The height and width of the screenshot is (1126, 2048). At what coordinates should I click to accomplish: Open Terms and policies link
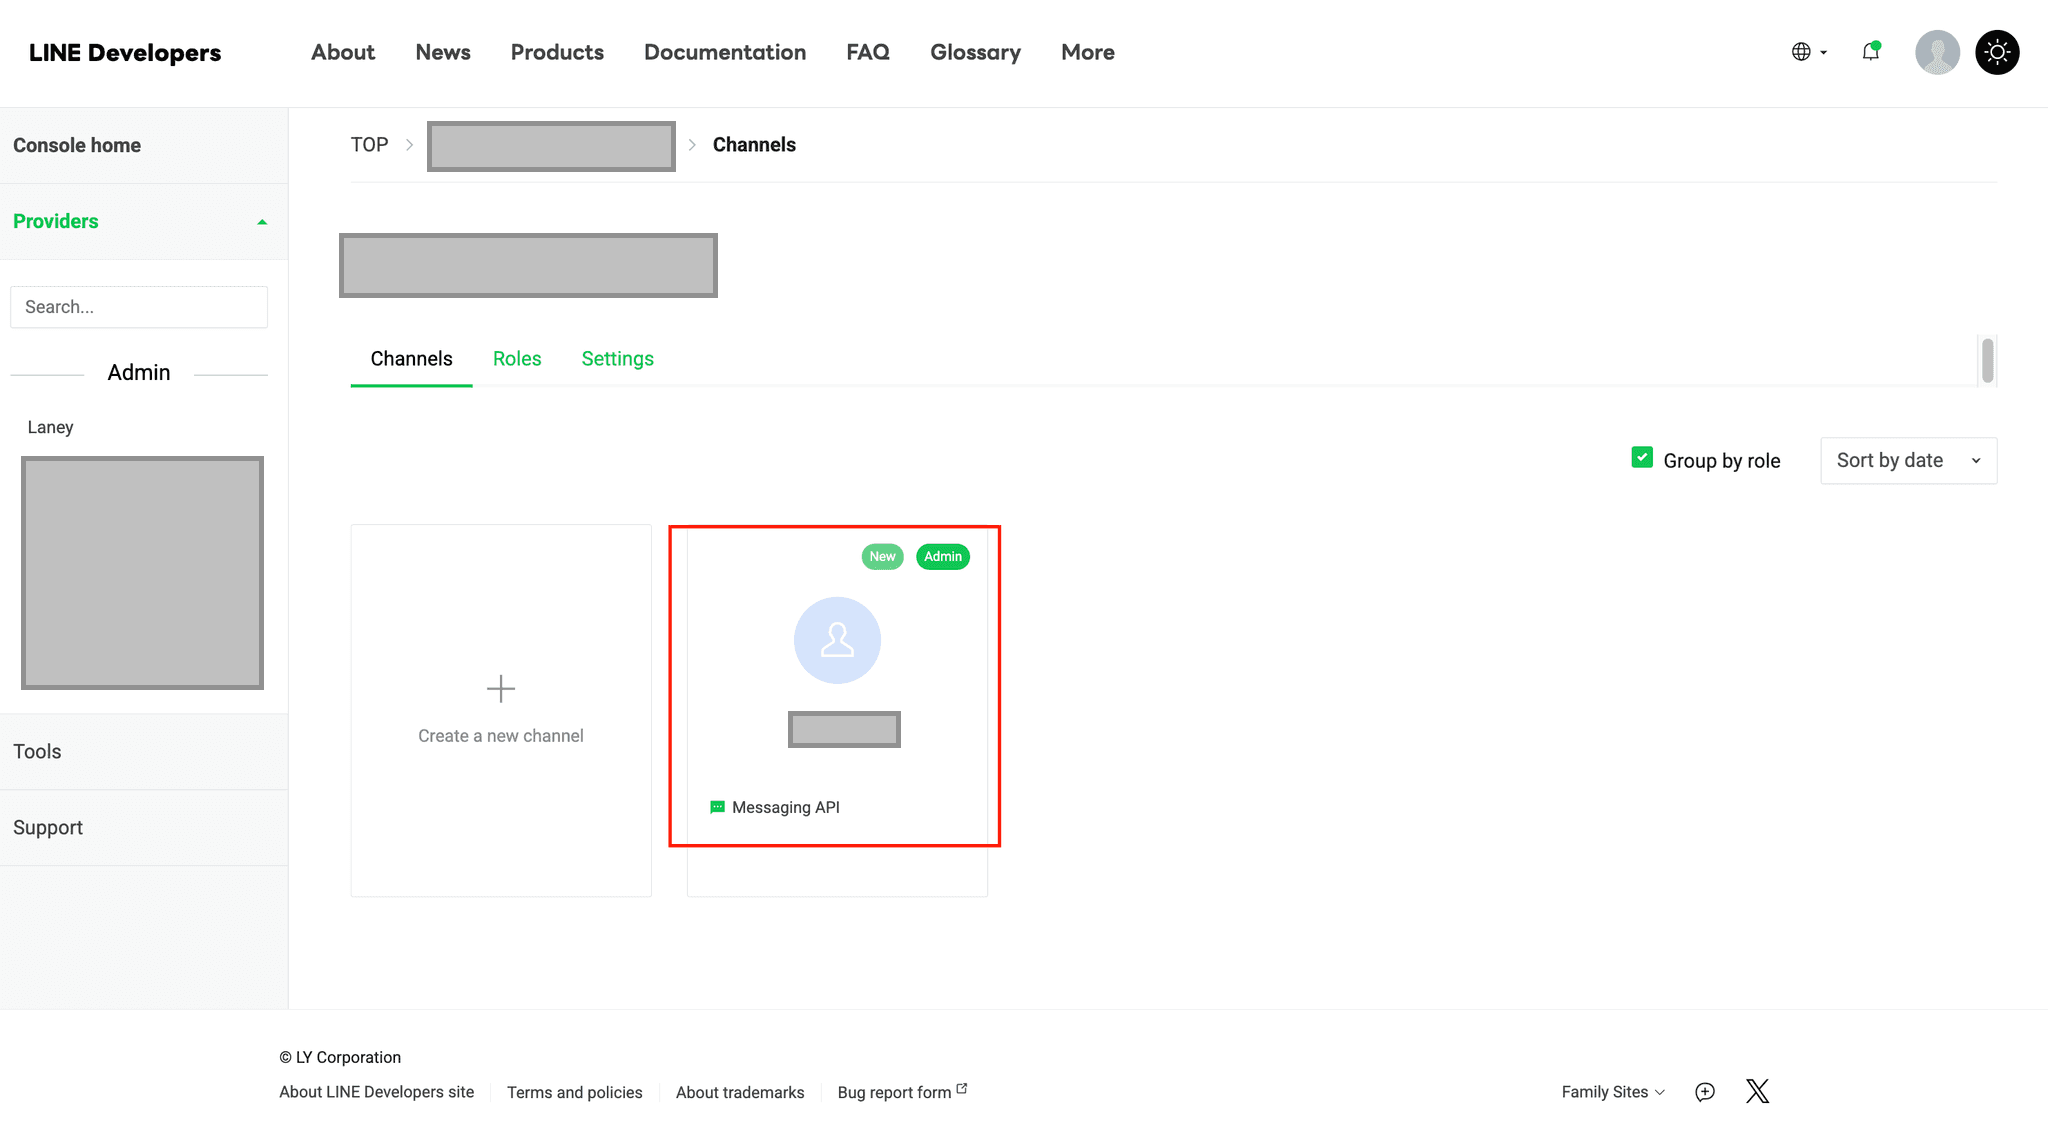click(x=574, y=1092)
